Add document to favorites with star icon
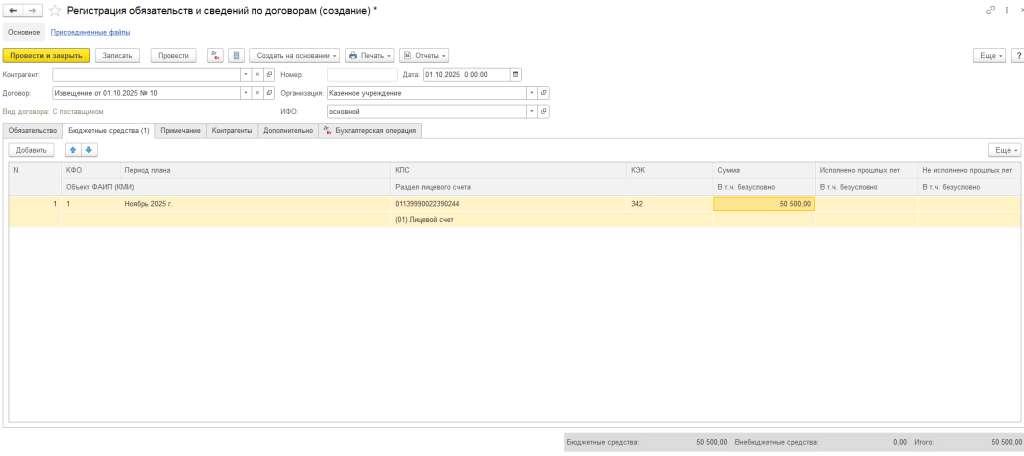Image resolution: width=1024 pixels, height=456 pixels. [54, 10]
